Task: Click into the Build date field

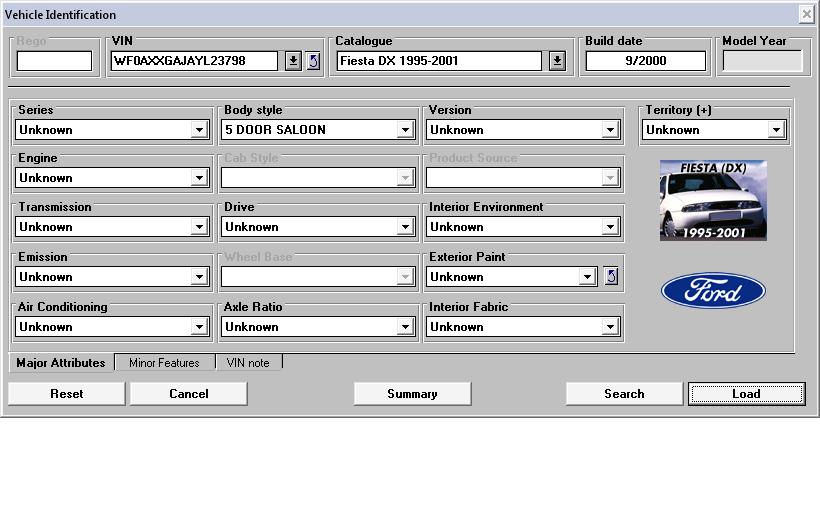Action: pos(644,61)
